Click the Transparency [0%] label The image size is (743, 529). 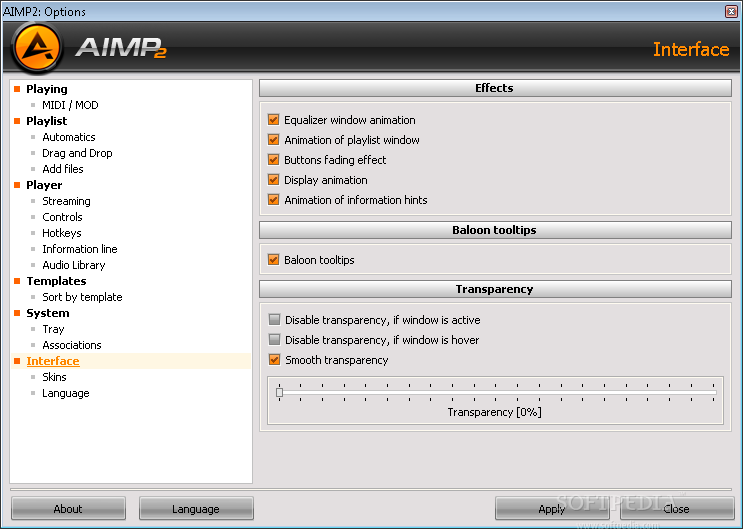pos(494,412)
